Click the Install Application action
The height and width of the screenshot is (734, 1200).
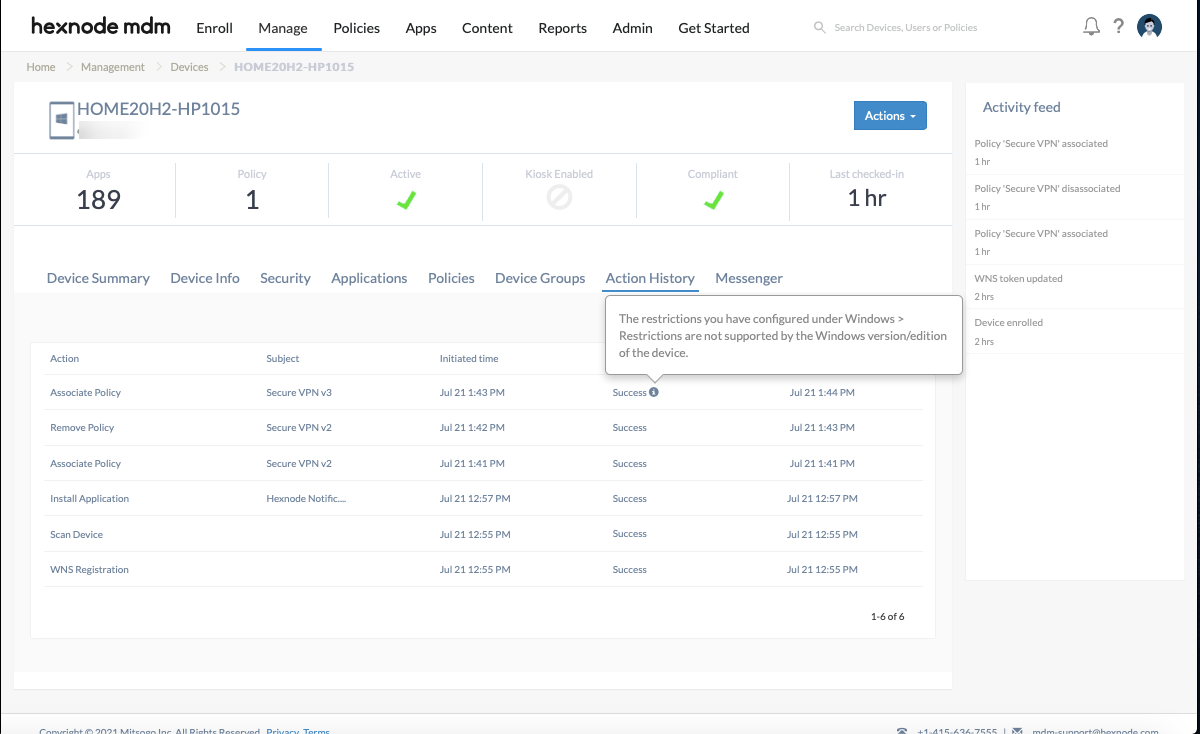point(90,499)
